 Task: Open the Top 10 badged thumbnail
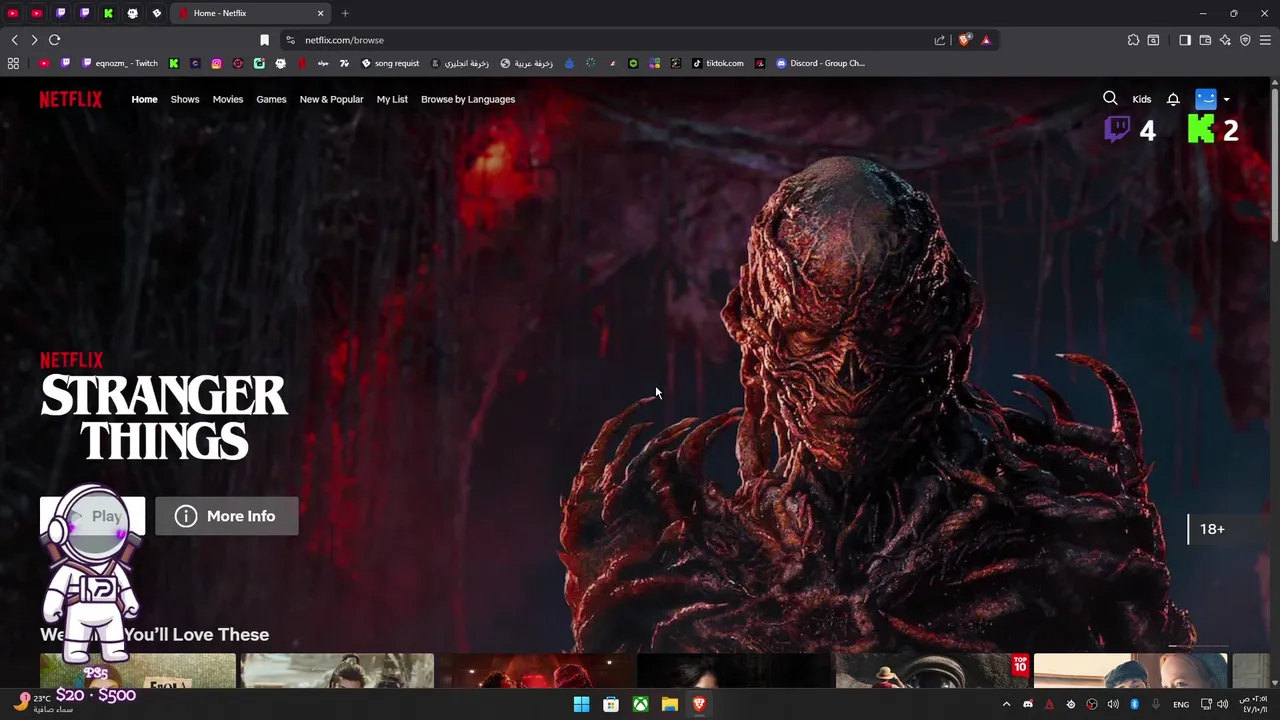point(932,671)
